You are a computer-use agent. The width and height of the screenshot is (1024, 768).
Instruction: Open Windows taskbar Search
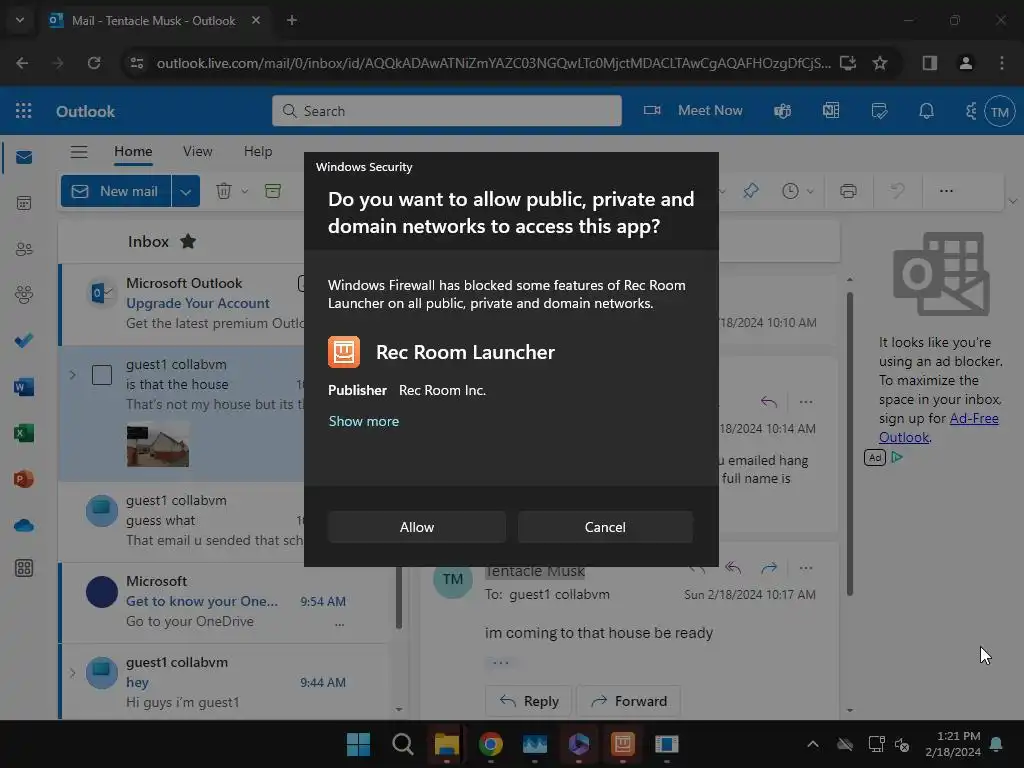click(x=402, y=744)
